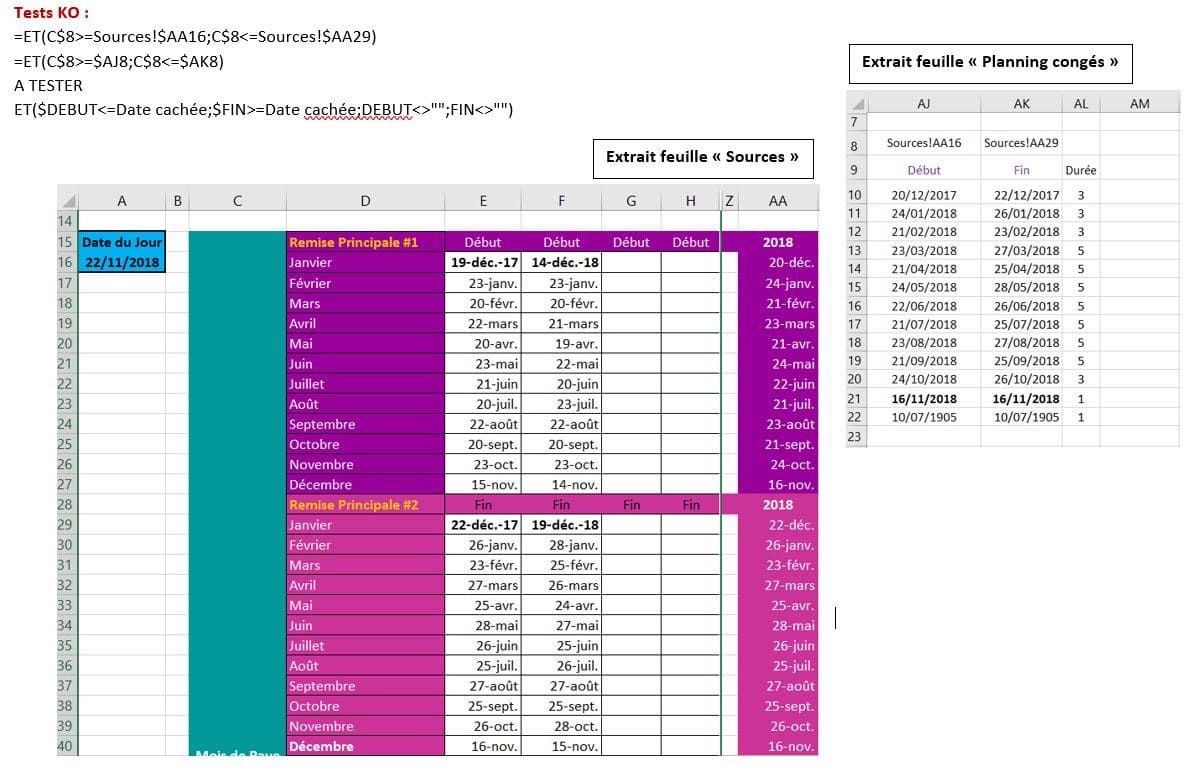Click column header D in the Sources sheet
Screen dimensions: 1191x769
[364, 201]
